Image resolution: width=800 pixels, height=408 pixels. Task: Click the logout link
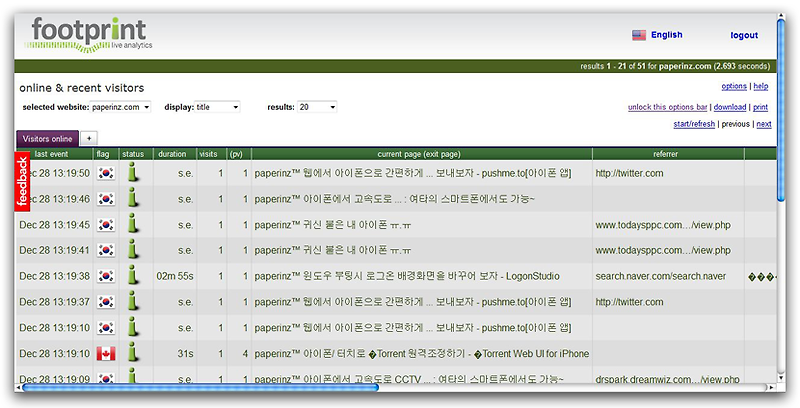click(x=744, y=35)
